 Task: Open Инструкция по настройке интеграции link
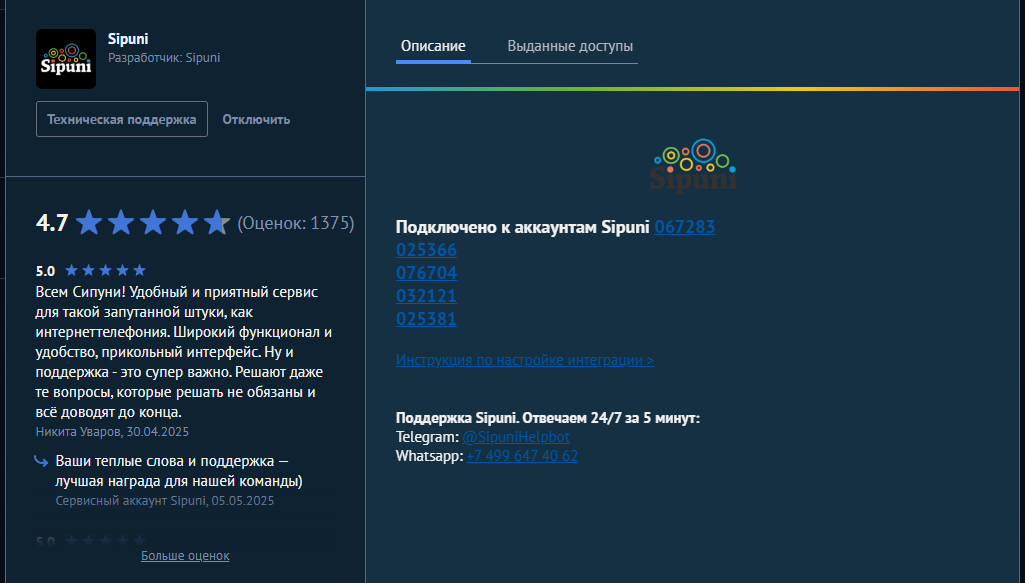click(x=525, y=360)
